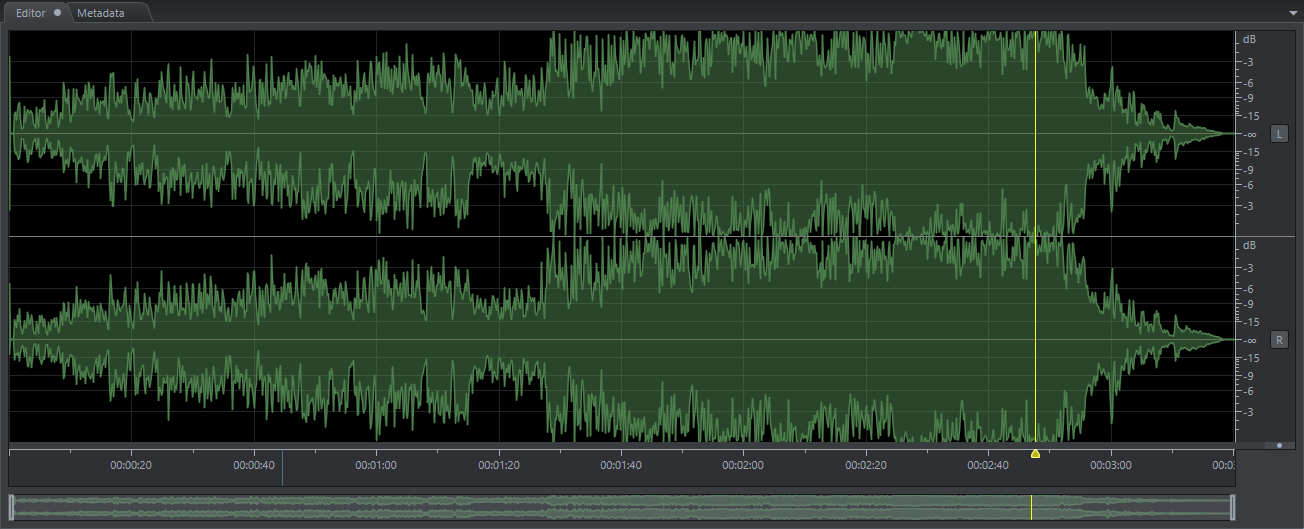Select the Editor tab
The height and width of the screenshot is (529, 1304).
click(x=30, y=12)
